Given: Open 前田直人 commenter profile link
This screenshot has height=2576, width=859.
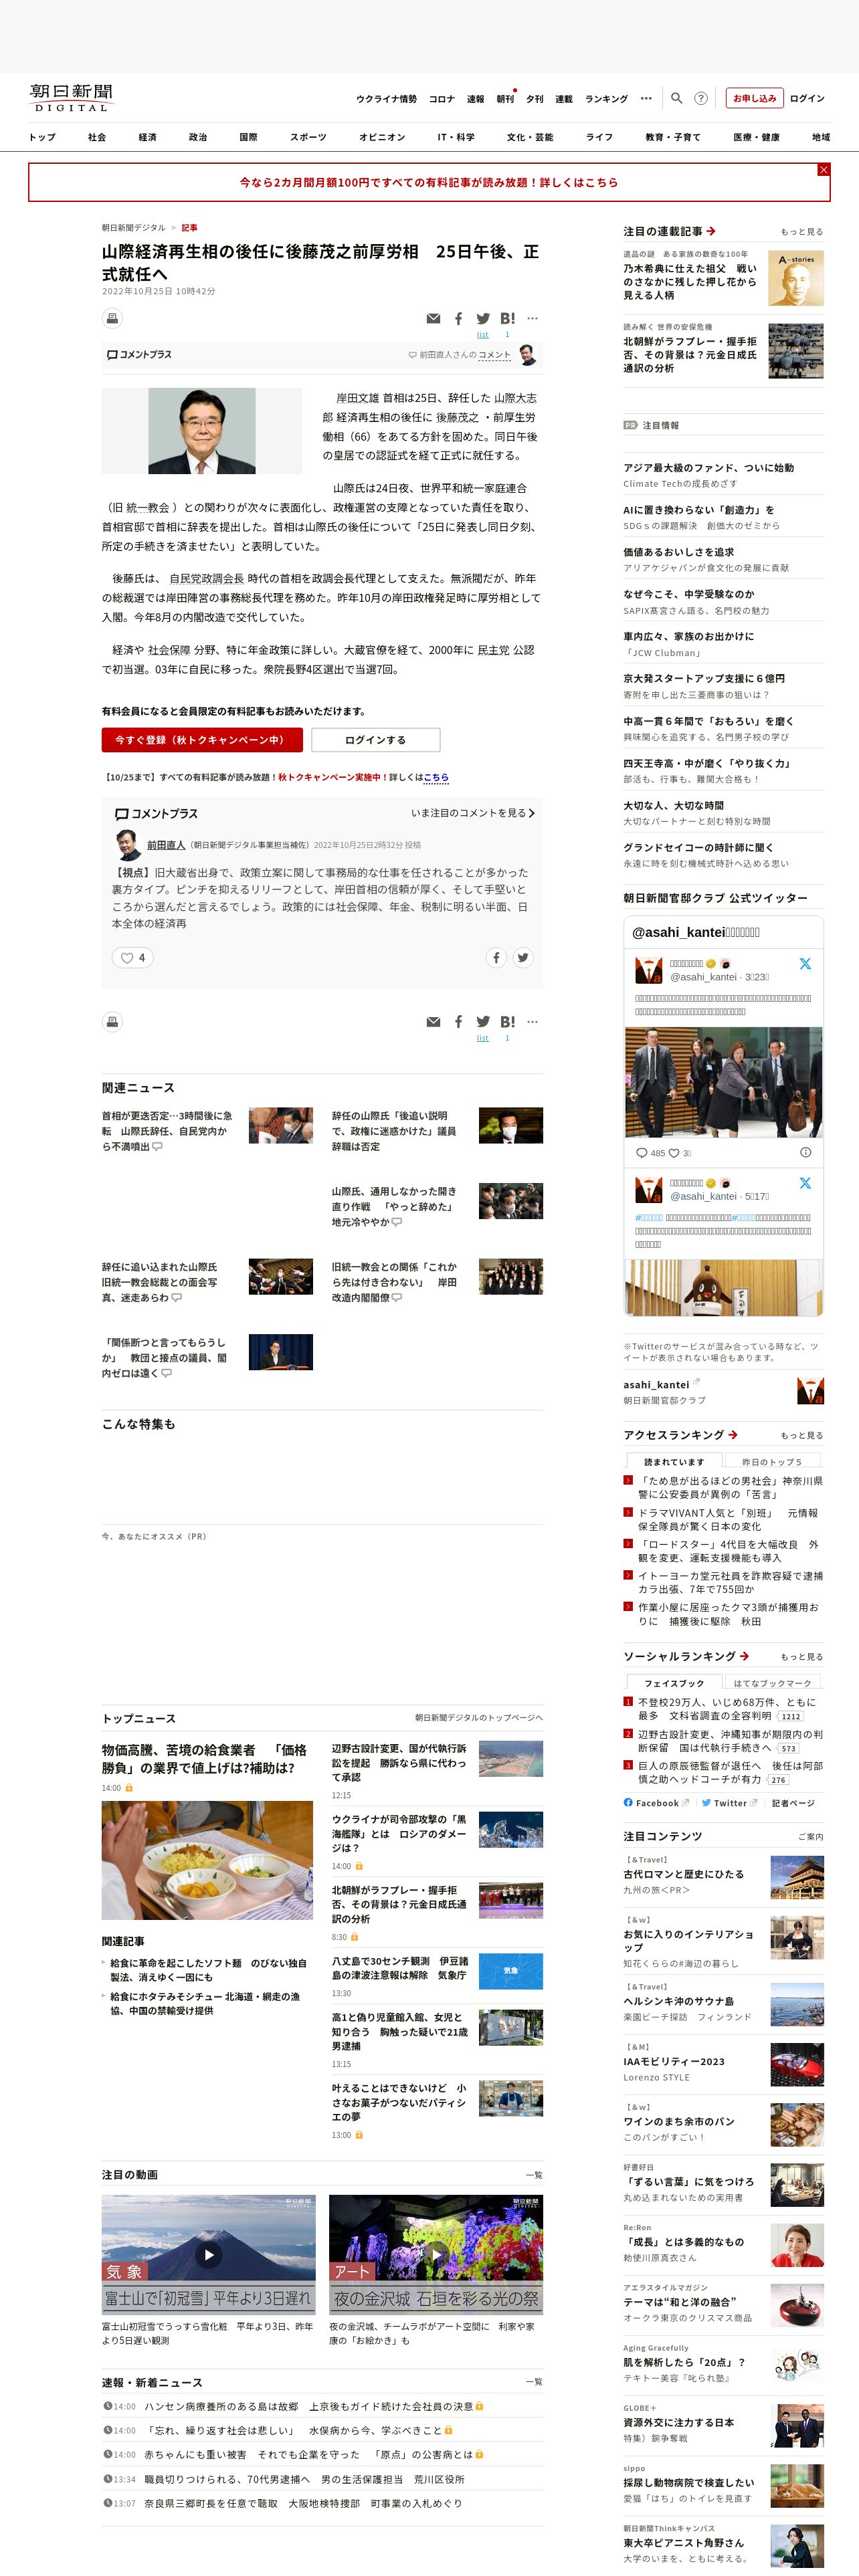Looking at the screenshot, I should click(x=166, y=845).
